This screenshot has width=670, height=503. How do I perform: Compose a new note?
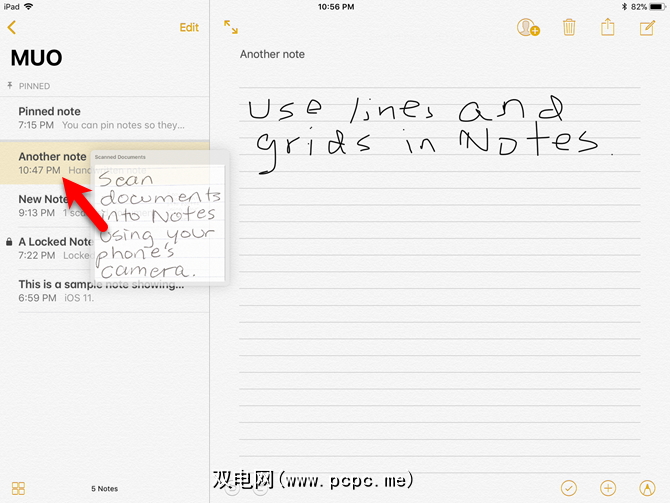tap(647, 28)
